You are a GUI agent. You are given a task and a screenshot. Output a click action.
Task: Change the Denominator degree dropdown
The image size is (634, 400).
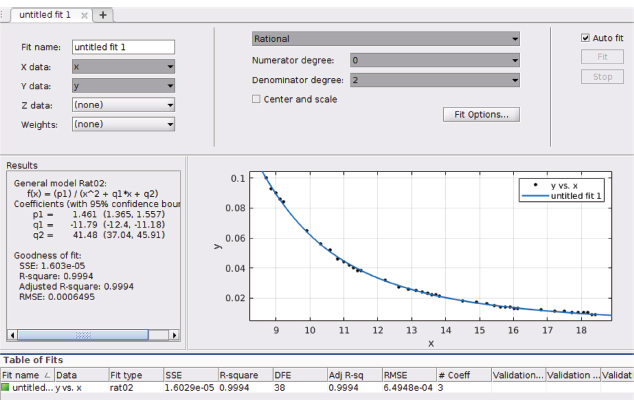click(434, 80)
